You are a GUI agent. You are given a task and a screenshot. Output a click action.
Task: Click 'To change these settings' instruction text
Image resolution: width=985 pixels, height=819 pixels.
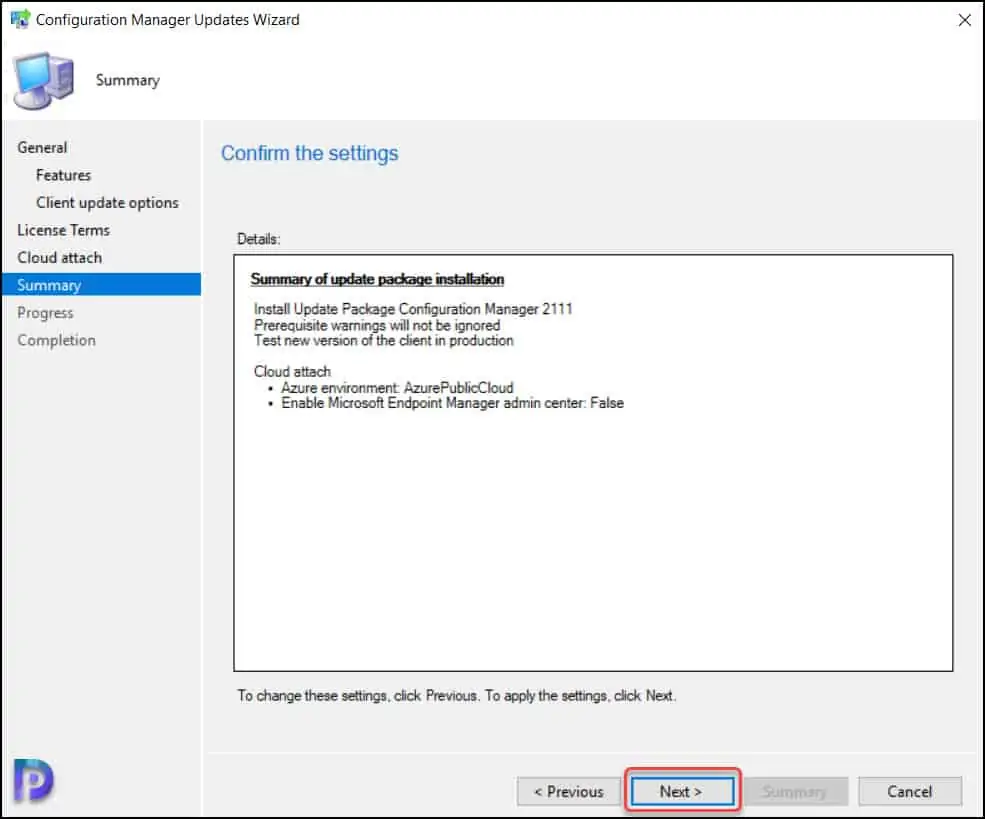click(x=457, y=696)
